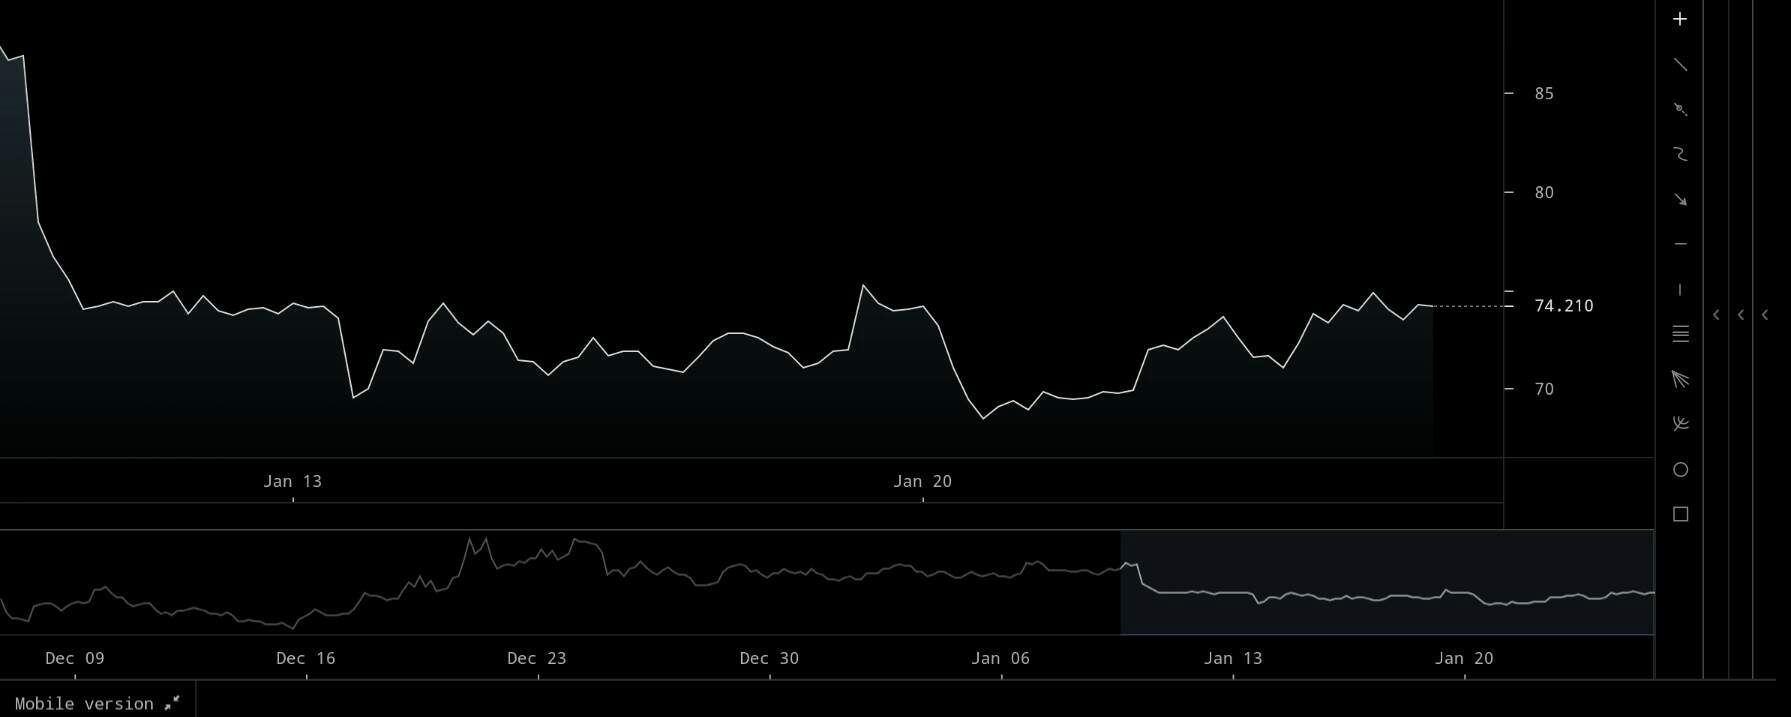Choose the freehand curve drawing tool
The height and width of the screenshot is (717, 1791).
pos(1680,154)
